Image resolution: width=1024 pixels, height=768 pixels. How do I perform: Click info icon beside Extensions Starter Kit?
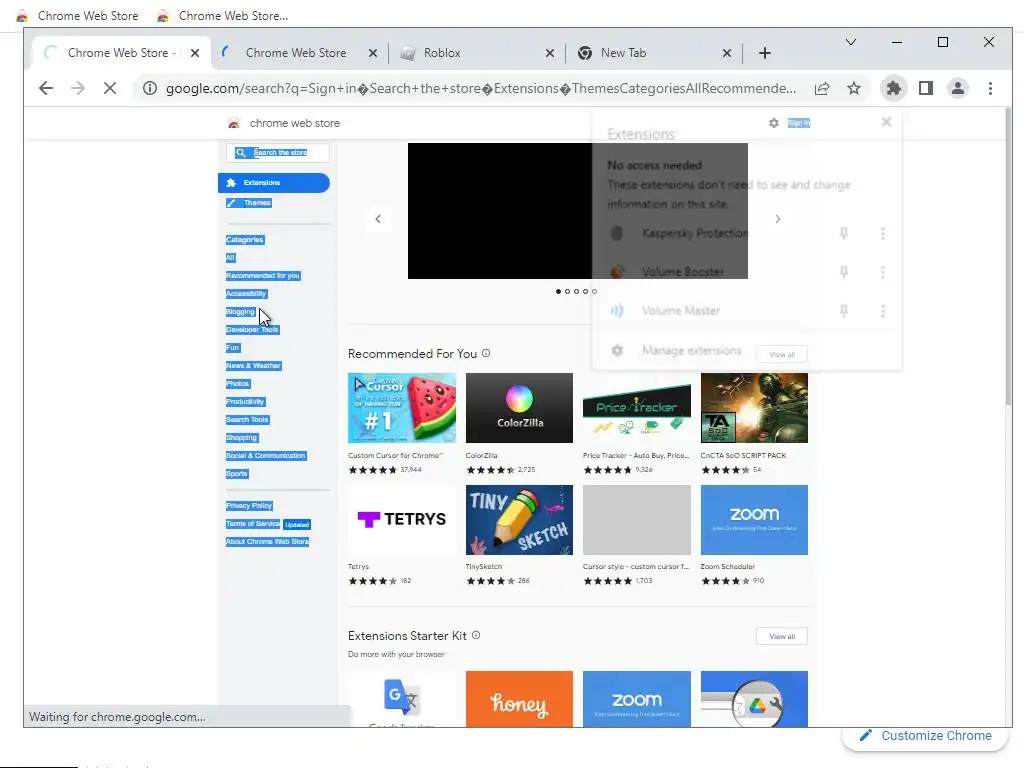[476, 635]
